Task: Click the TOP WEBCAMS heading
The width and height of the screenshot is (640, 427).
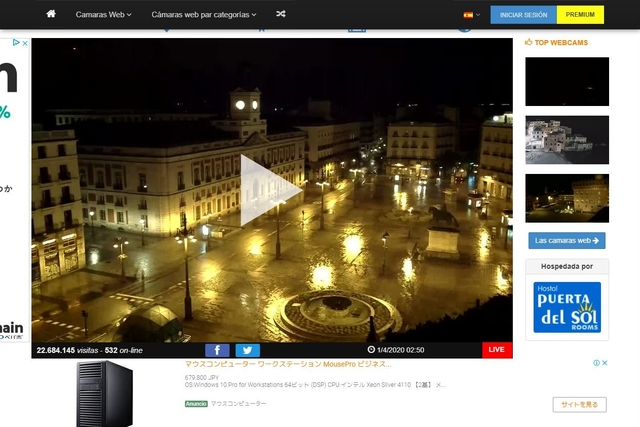Action: 561,42
